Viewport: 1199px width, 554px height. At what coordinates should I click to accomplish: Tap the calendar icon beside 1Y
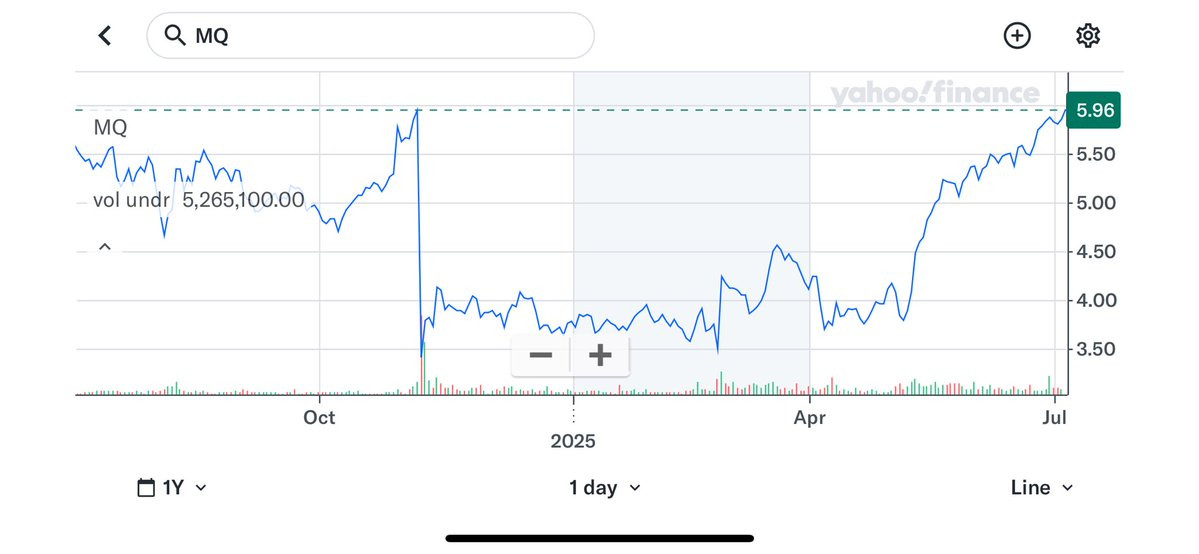tap(146, 487)
